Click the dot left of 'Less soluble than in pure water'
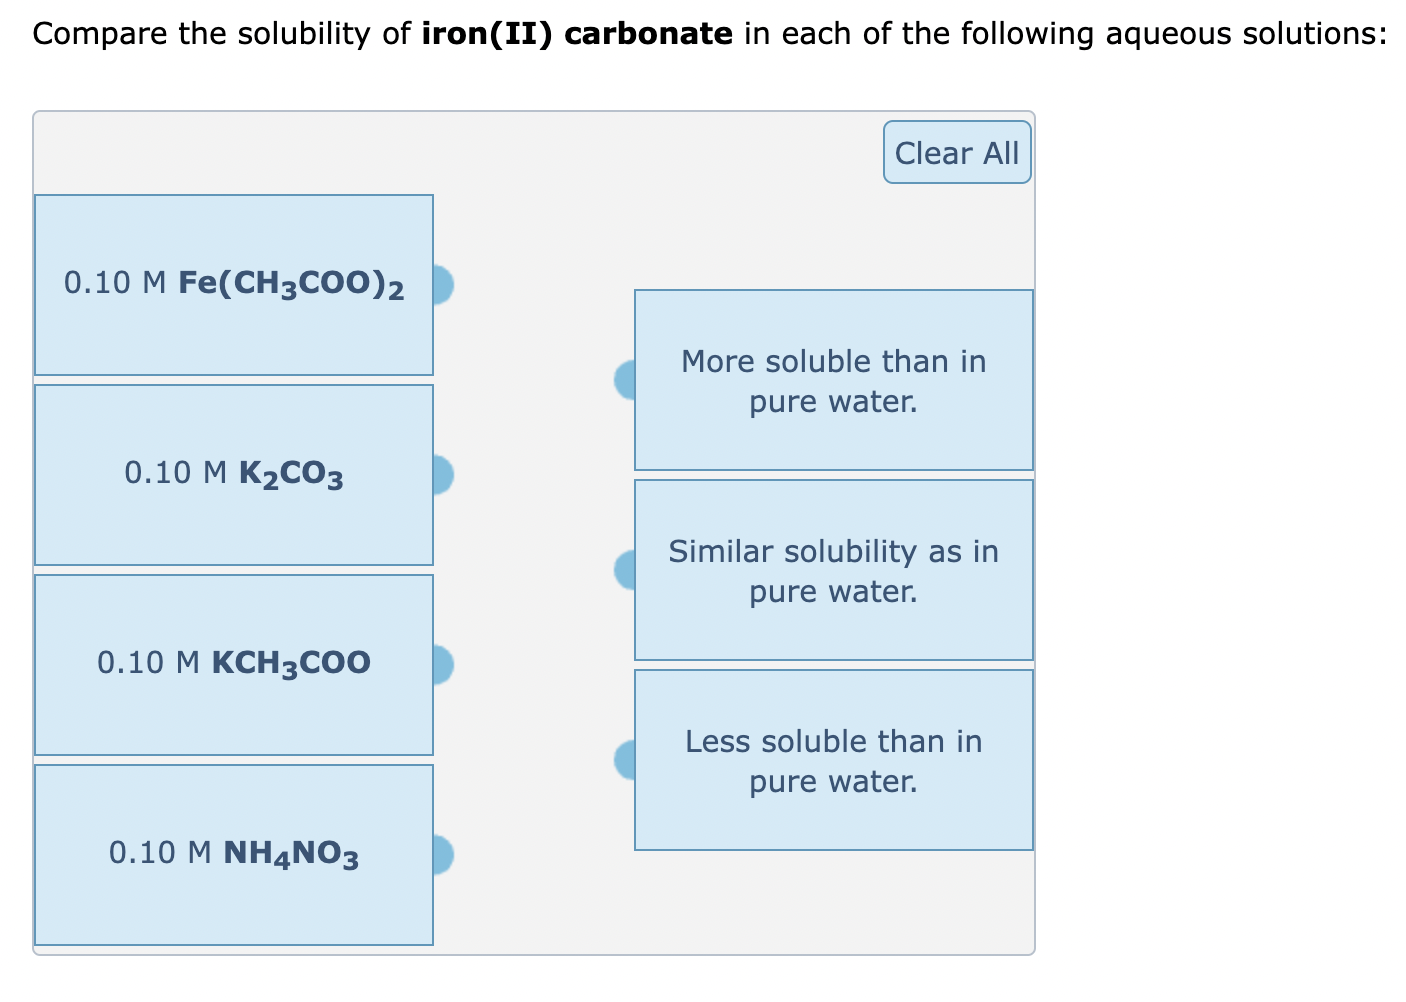The image size is (1406, 1002). (x=626, y=760)
